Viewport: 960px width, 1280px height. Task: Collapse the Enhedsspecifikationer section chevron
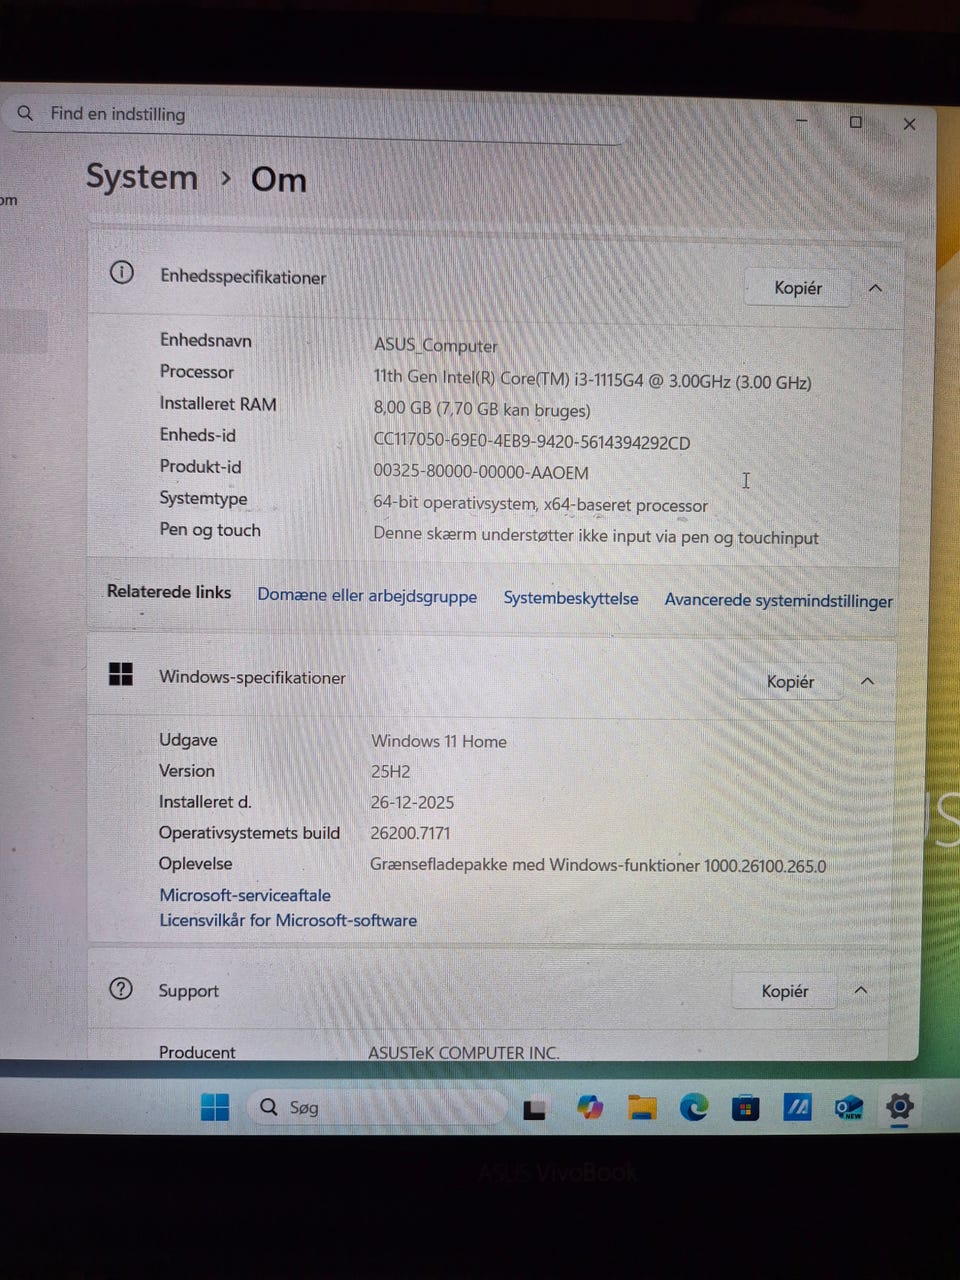pos(875,288)
